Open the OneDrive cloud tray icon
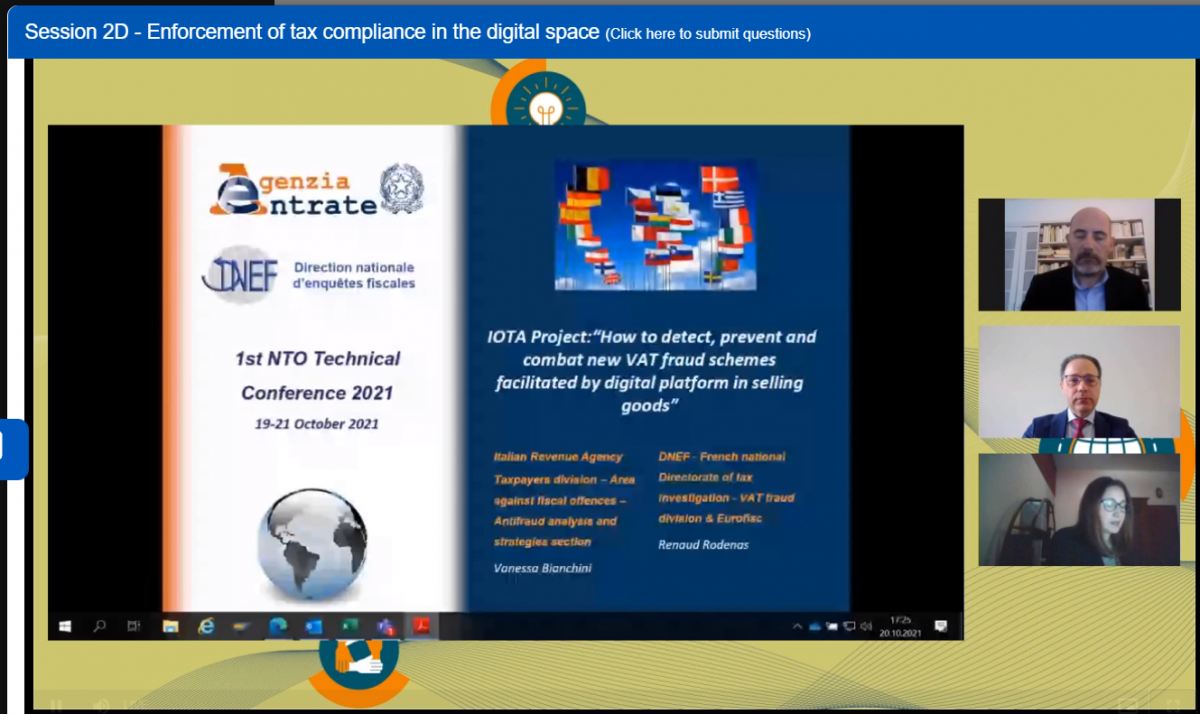1200x714 pixels. [x=814, y=627]
